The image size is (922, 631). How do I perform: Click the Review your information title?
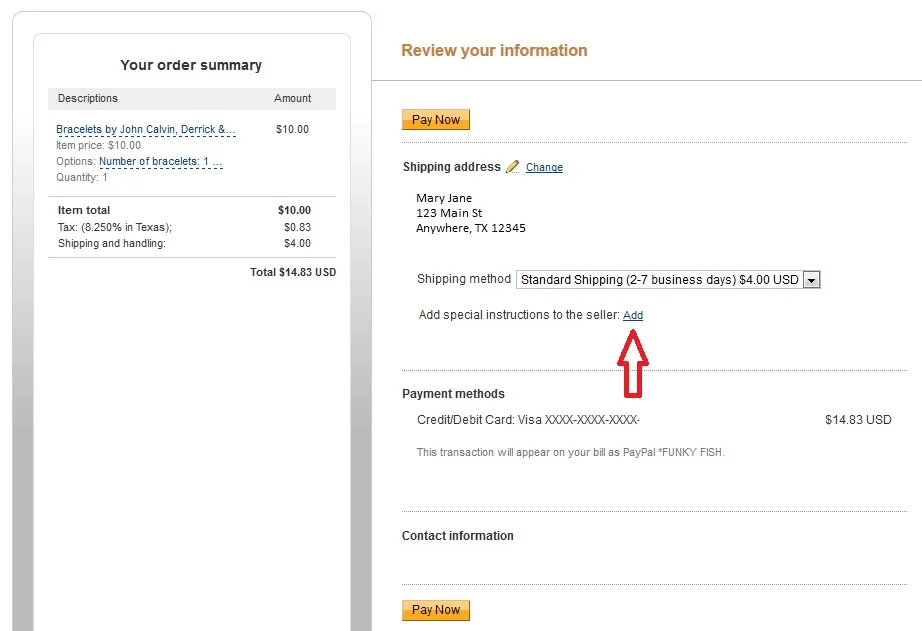[495, 51]
